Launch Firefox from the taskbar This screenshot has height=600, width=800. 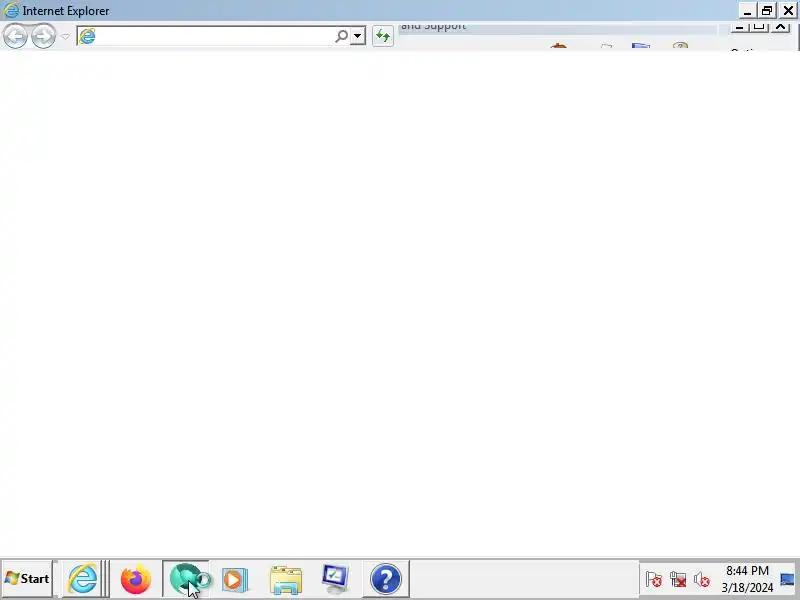(136, 579)
